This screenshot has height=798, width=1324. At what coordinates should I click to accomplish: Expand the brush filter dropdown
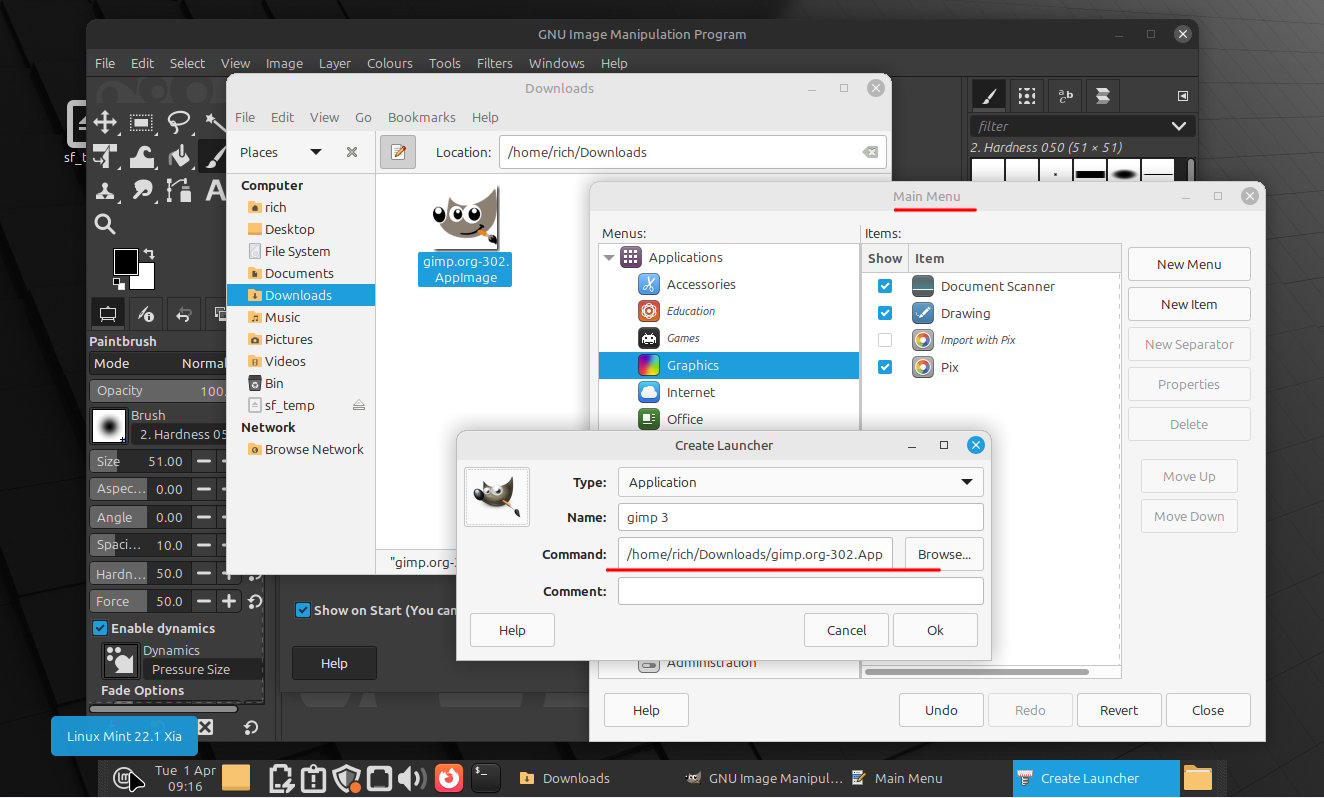1178,126
